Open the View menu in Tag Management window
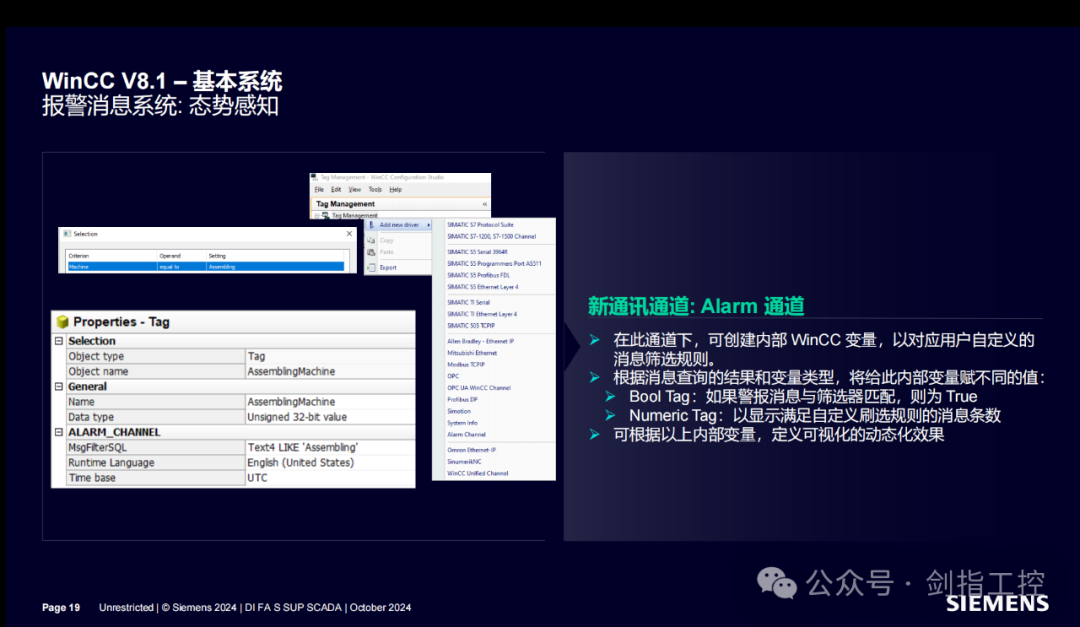The width and height of the screenshot is (1080, 627). click(x=355, y=190)
